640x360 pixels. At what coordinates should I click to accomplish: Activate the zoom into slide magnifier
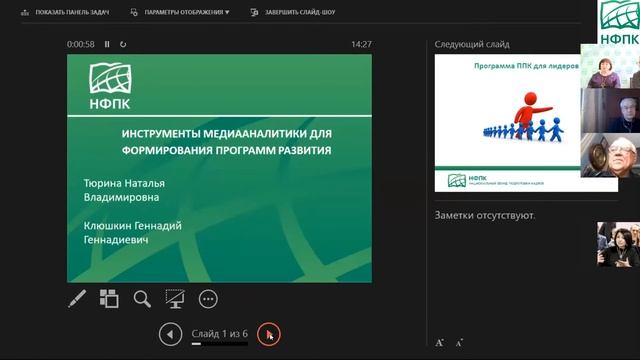tap(142, 299)
